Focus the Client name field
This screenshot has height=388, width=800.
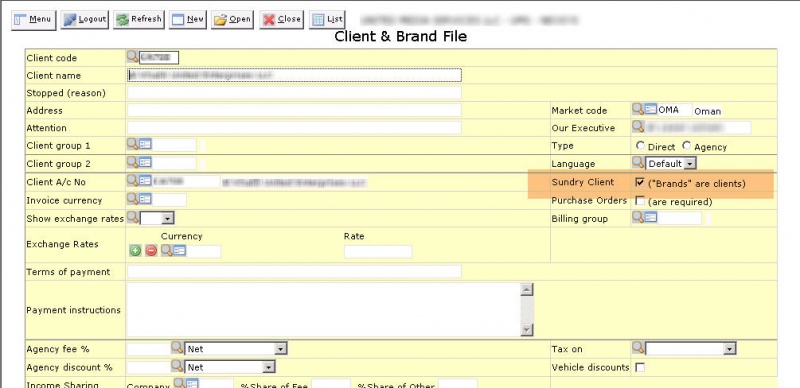(x=294, y=75)
